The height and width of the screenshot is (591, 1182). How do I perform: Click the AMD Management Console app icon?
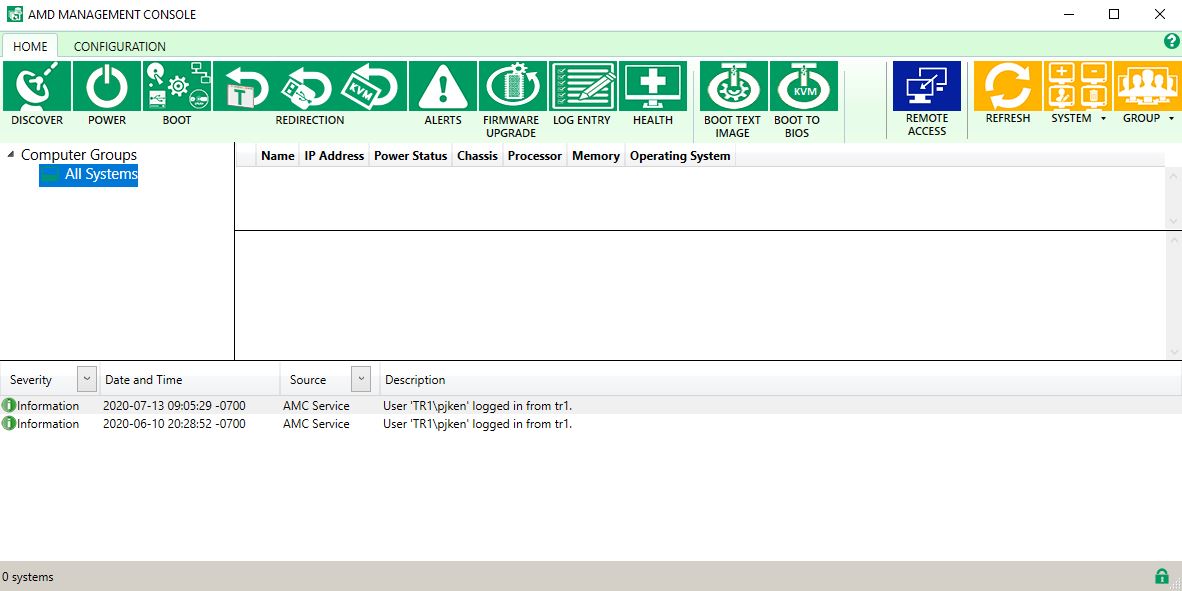click(x=14, y=14)
